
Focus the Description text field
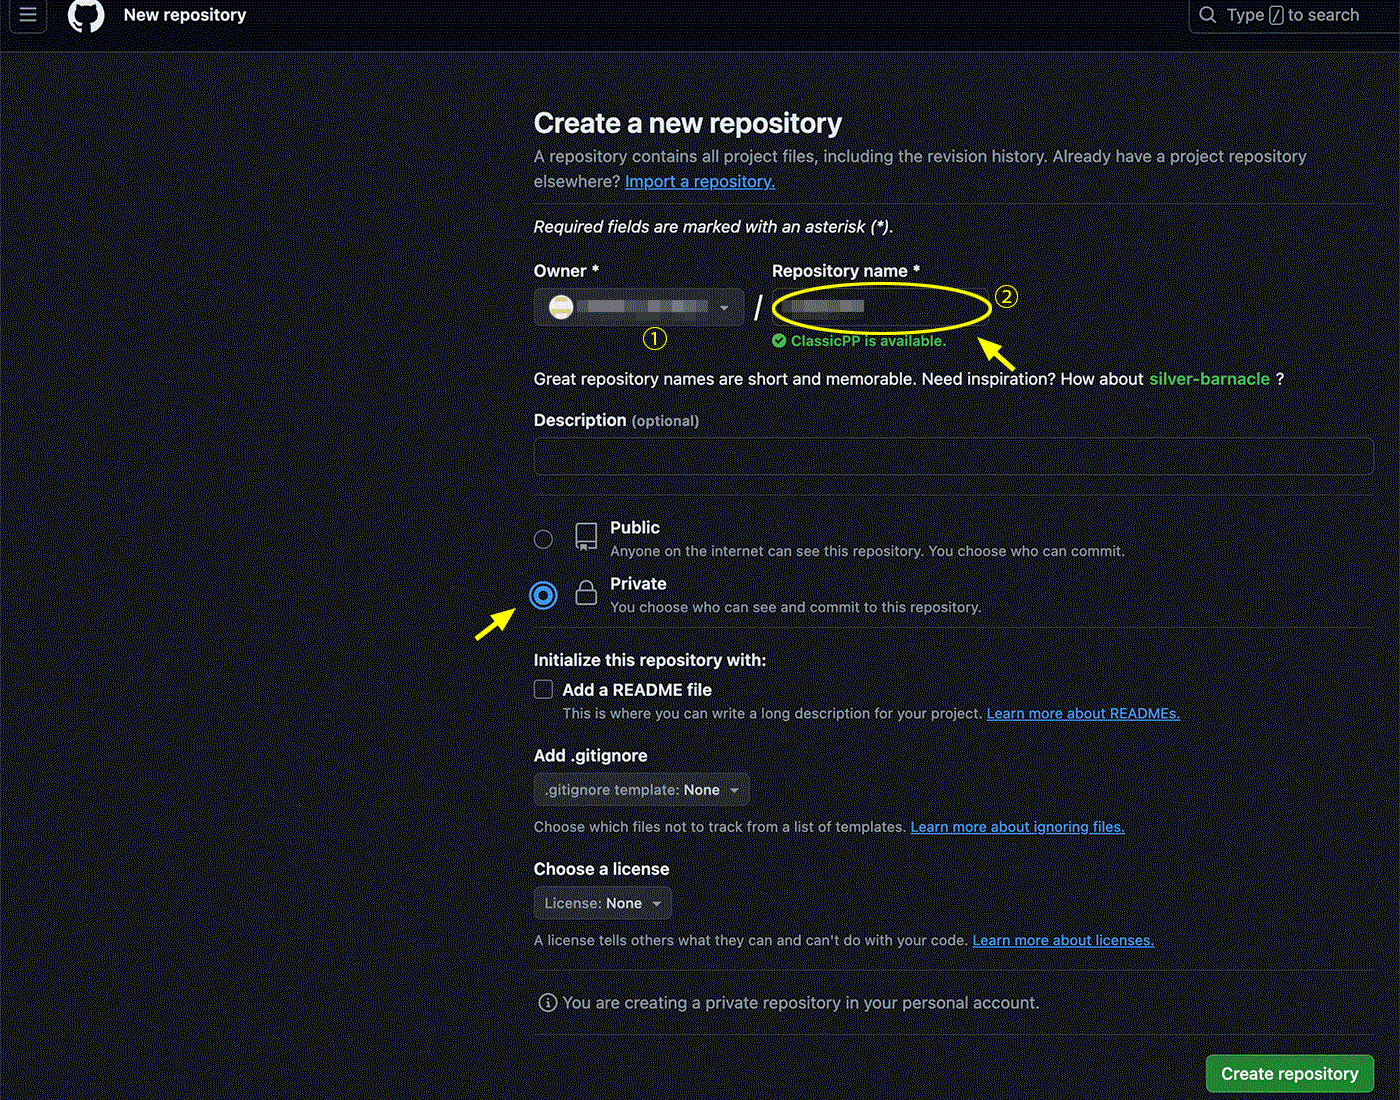[953, 456]
